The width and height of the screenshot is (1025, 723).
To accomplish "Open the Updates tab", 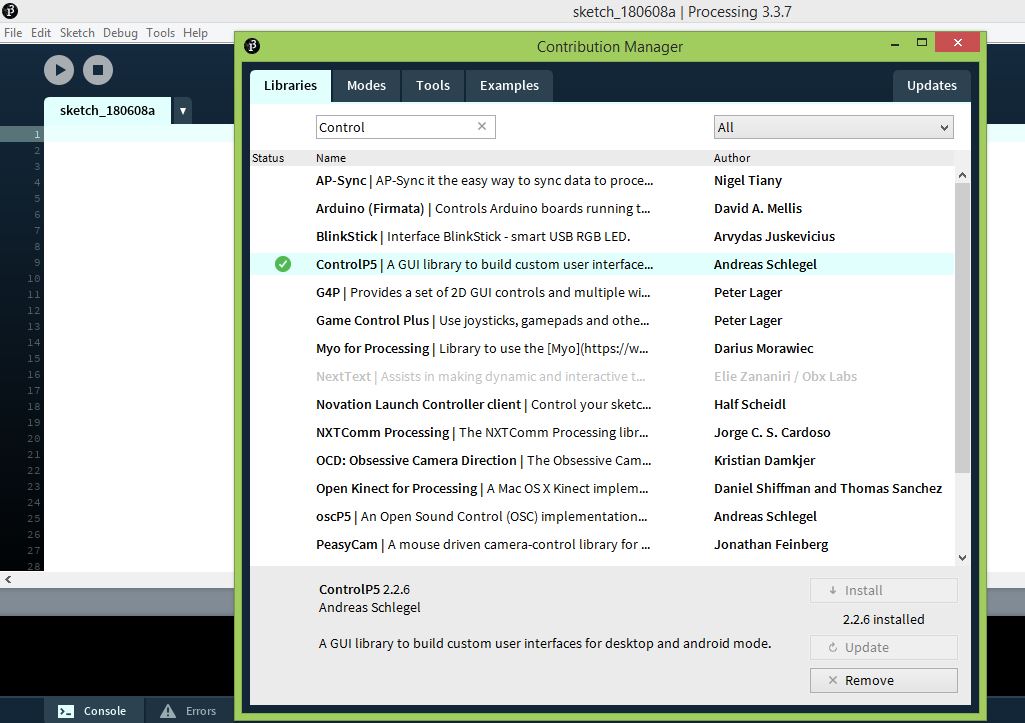I will point(932,86).
